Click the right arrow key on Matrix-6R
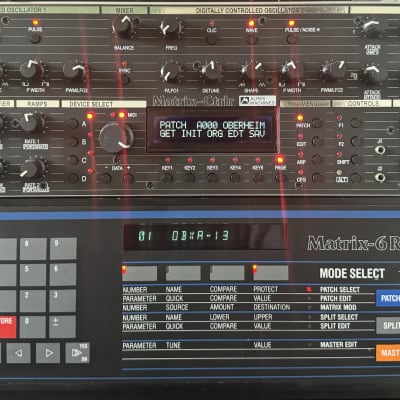 click(x=48, y=353)
